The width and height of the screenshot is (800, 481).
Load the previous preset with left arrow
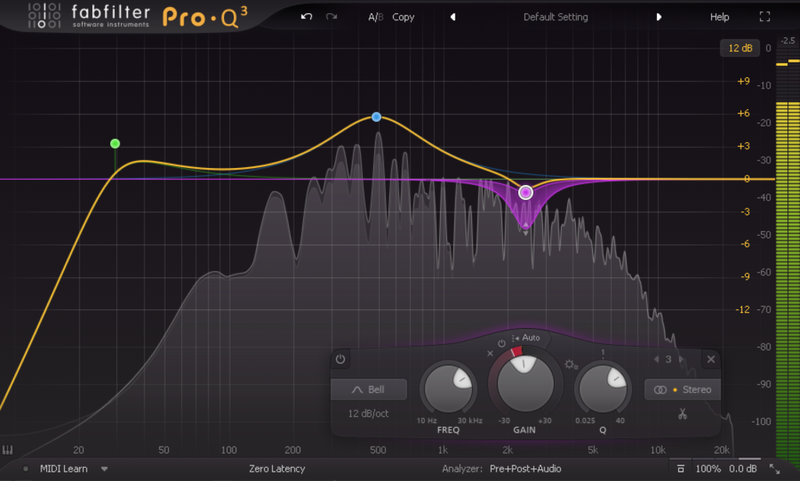click(453, 17)
